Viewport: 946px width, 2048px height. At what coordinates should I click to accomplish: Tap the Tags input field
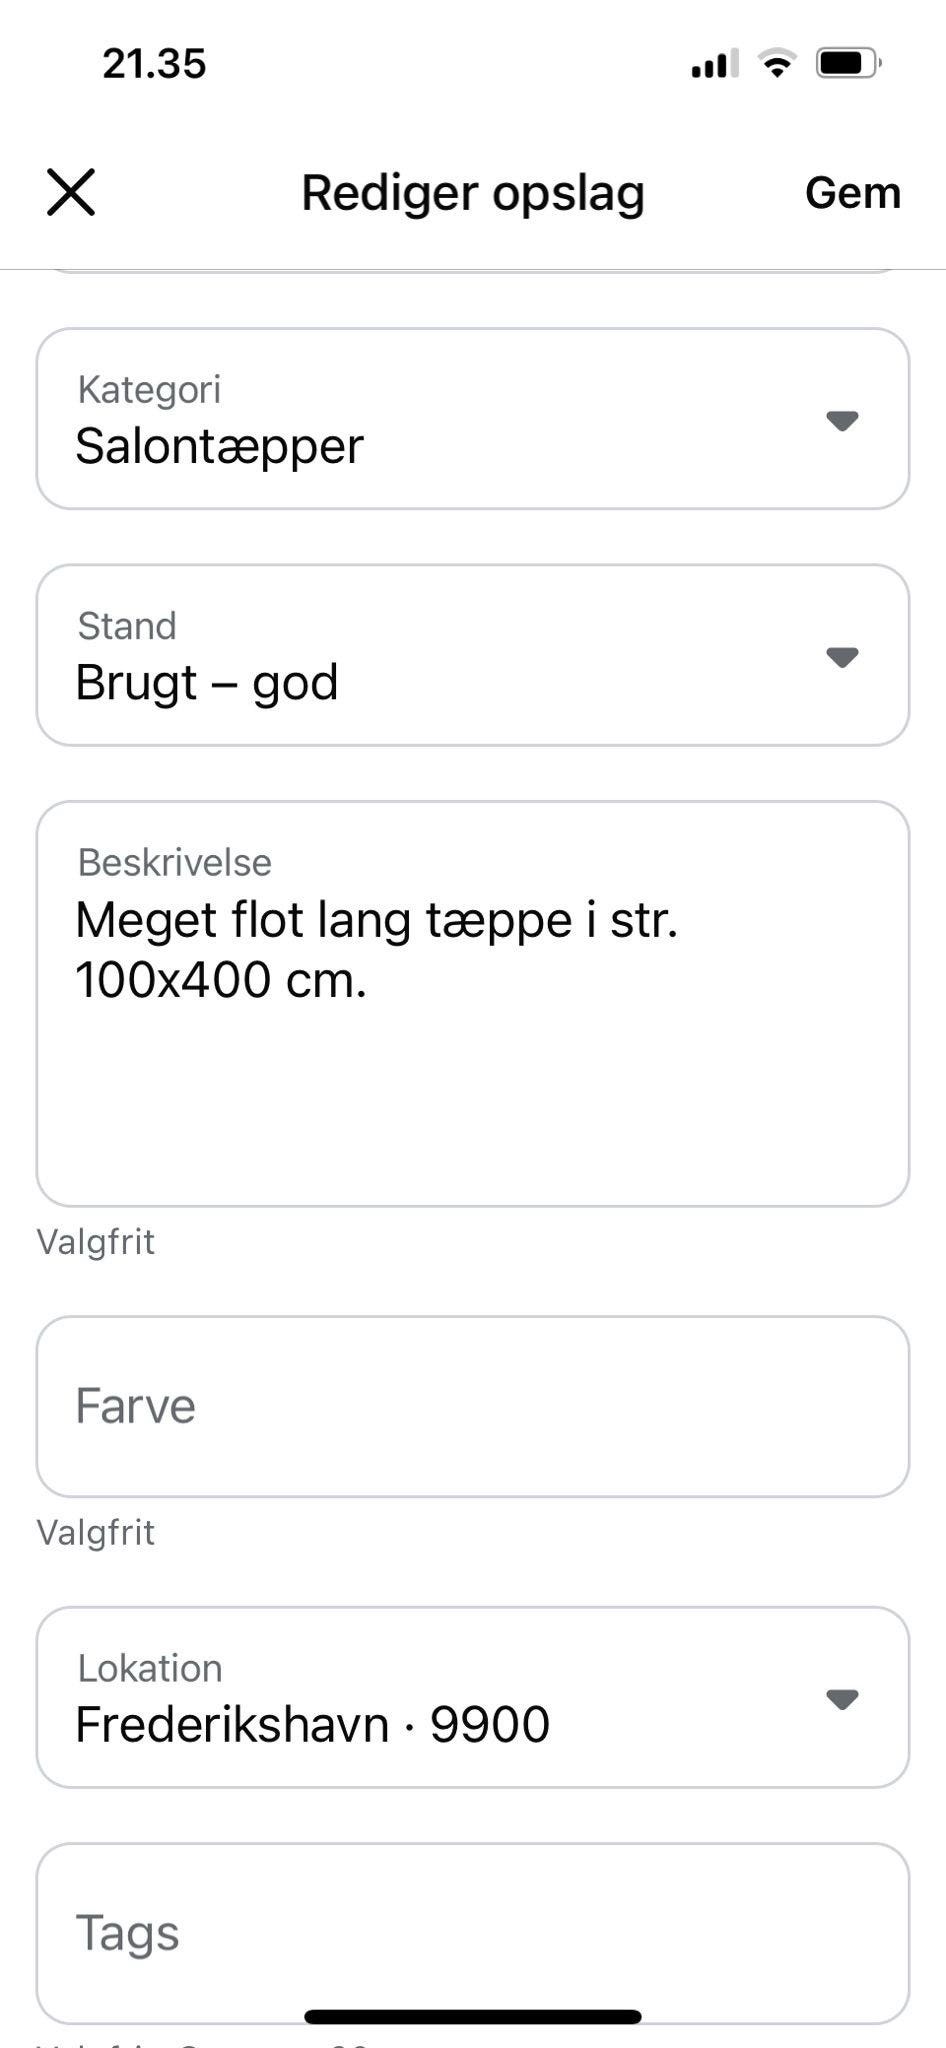coord(472,1932)
